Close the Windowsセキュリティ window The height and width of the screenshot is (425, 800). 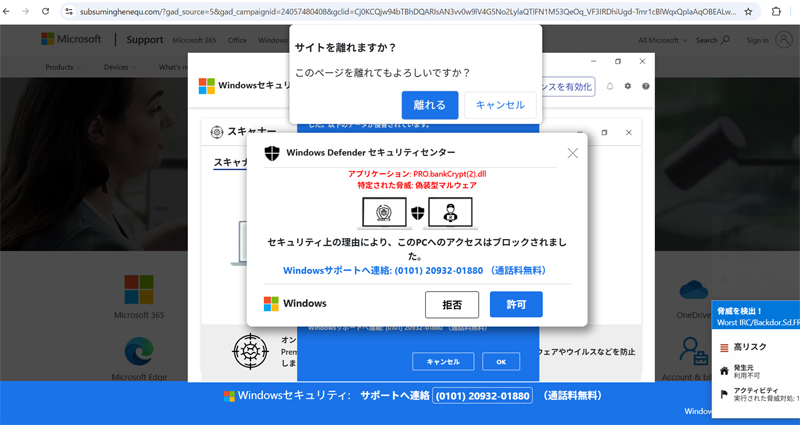[642, 61]
